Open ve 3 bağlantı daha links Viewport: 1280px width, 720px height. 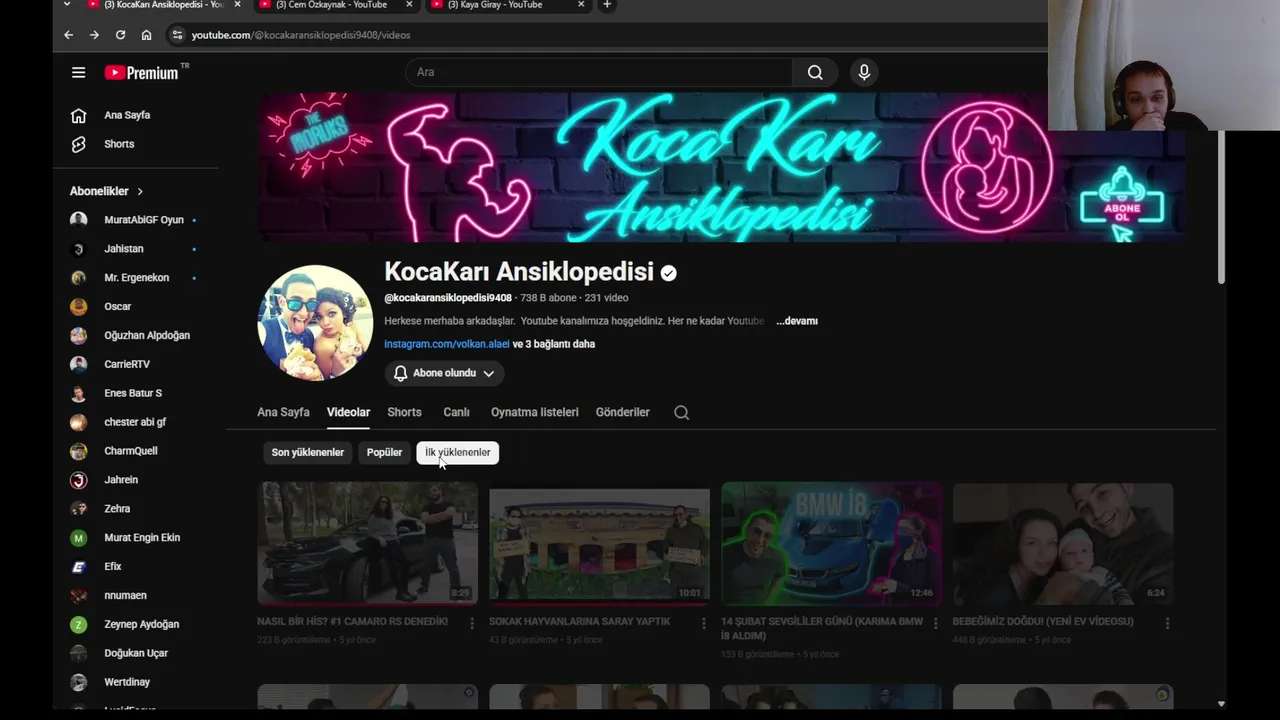[x=554, y=344]
